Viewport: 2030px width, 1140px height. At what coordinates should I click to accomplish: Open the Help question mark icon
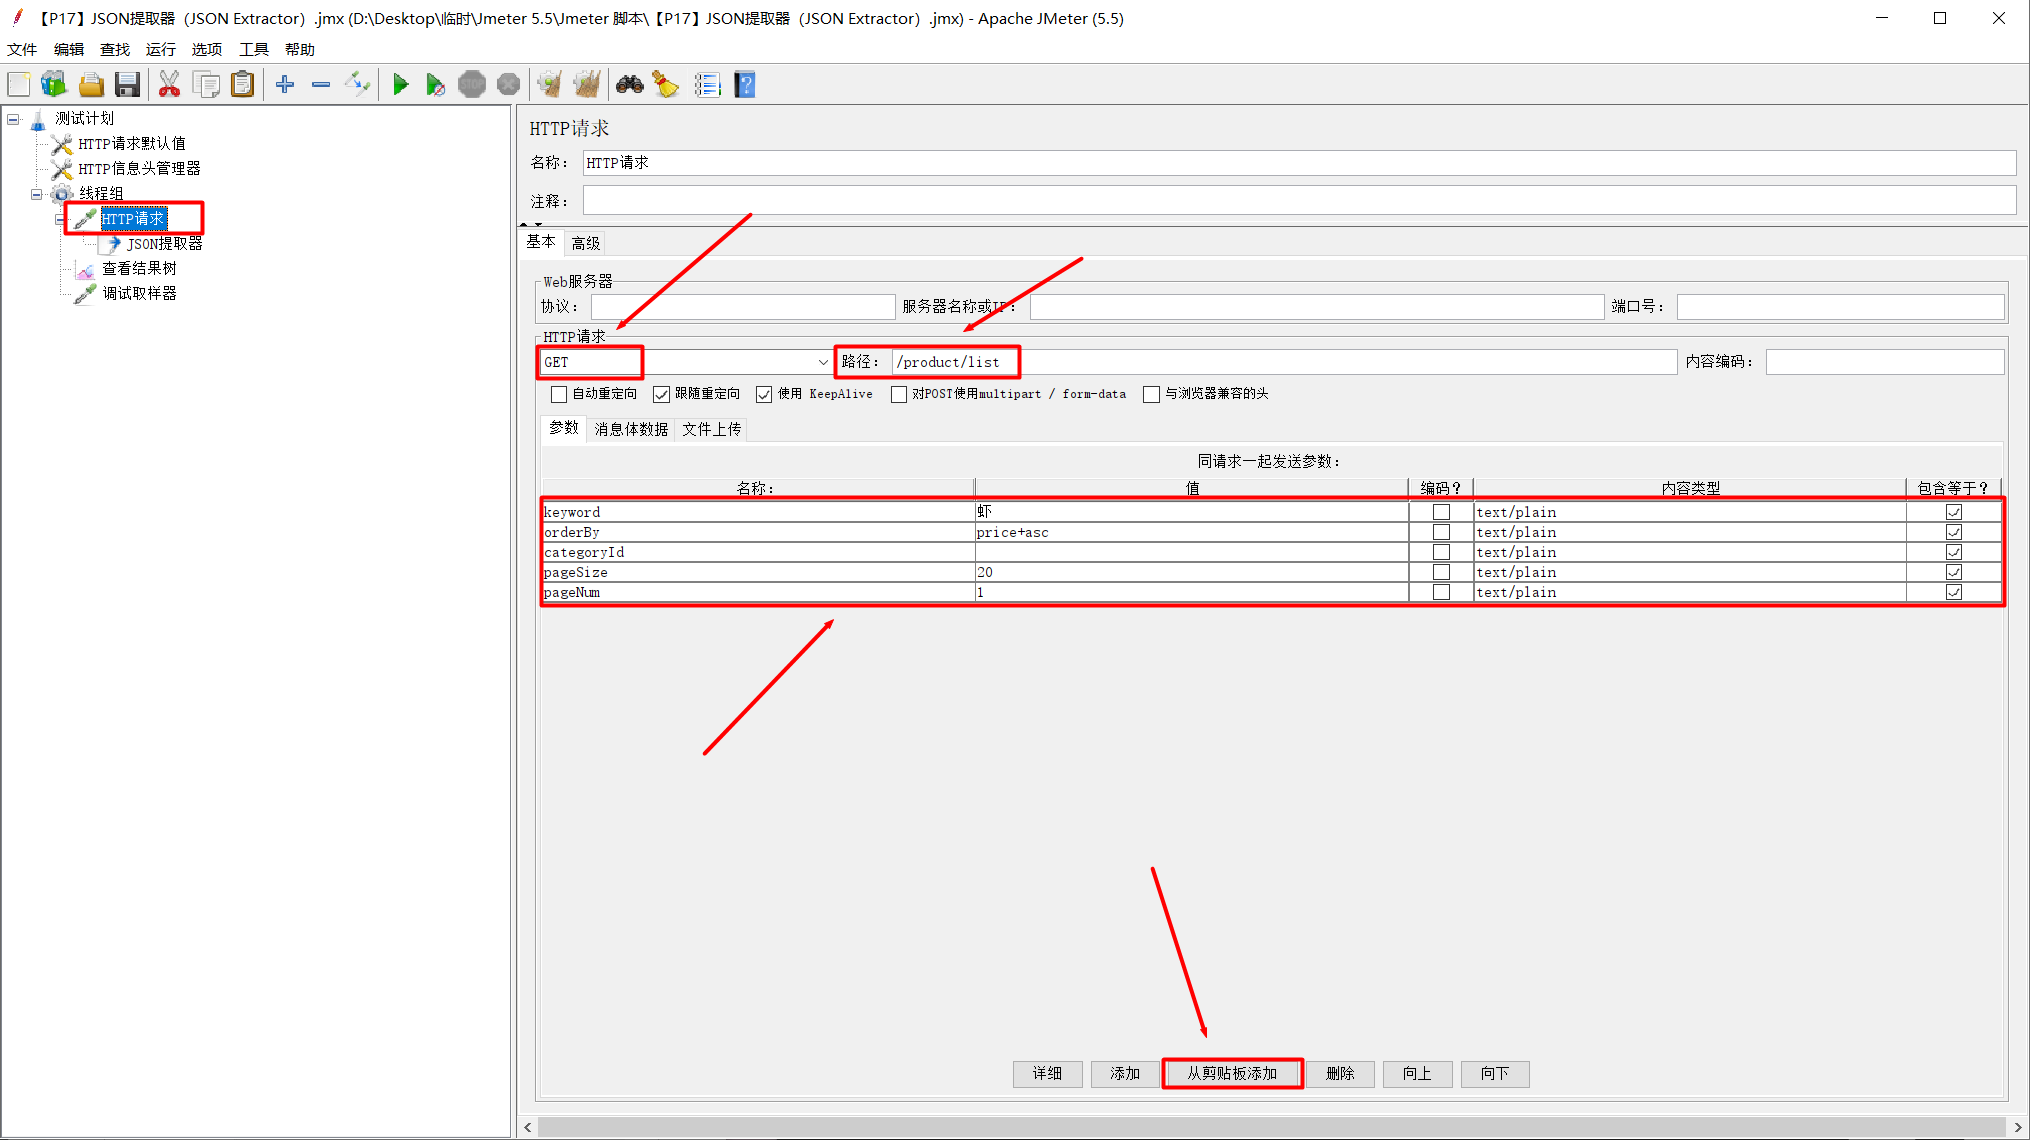[x=745, y=85]
